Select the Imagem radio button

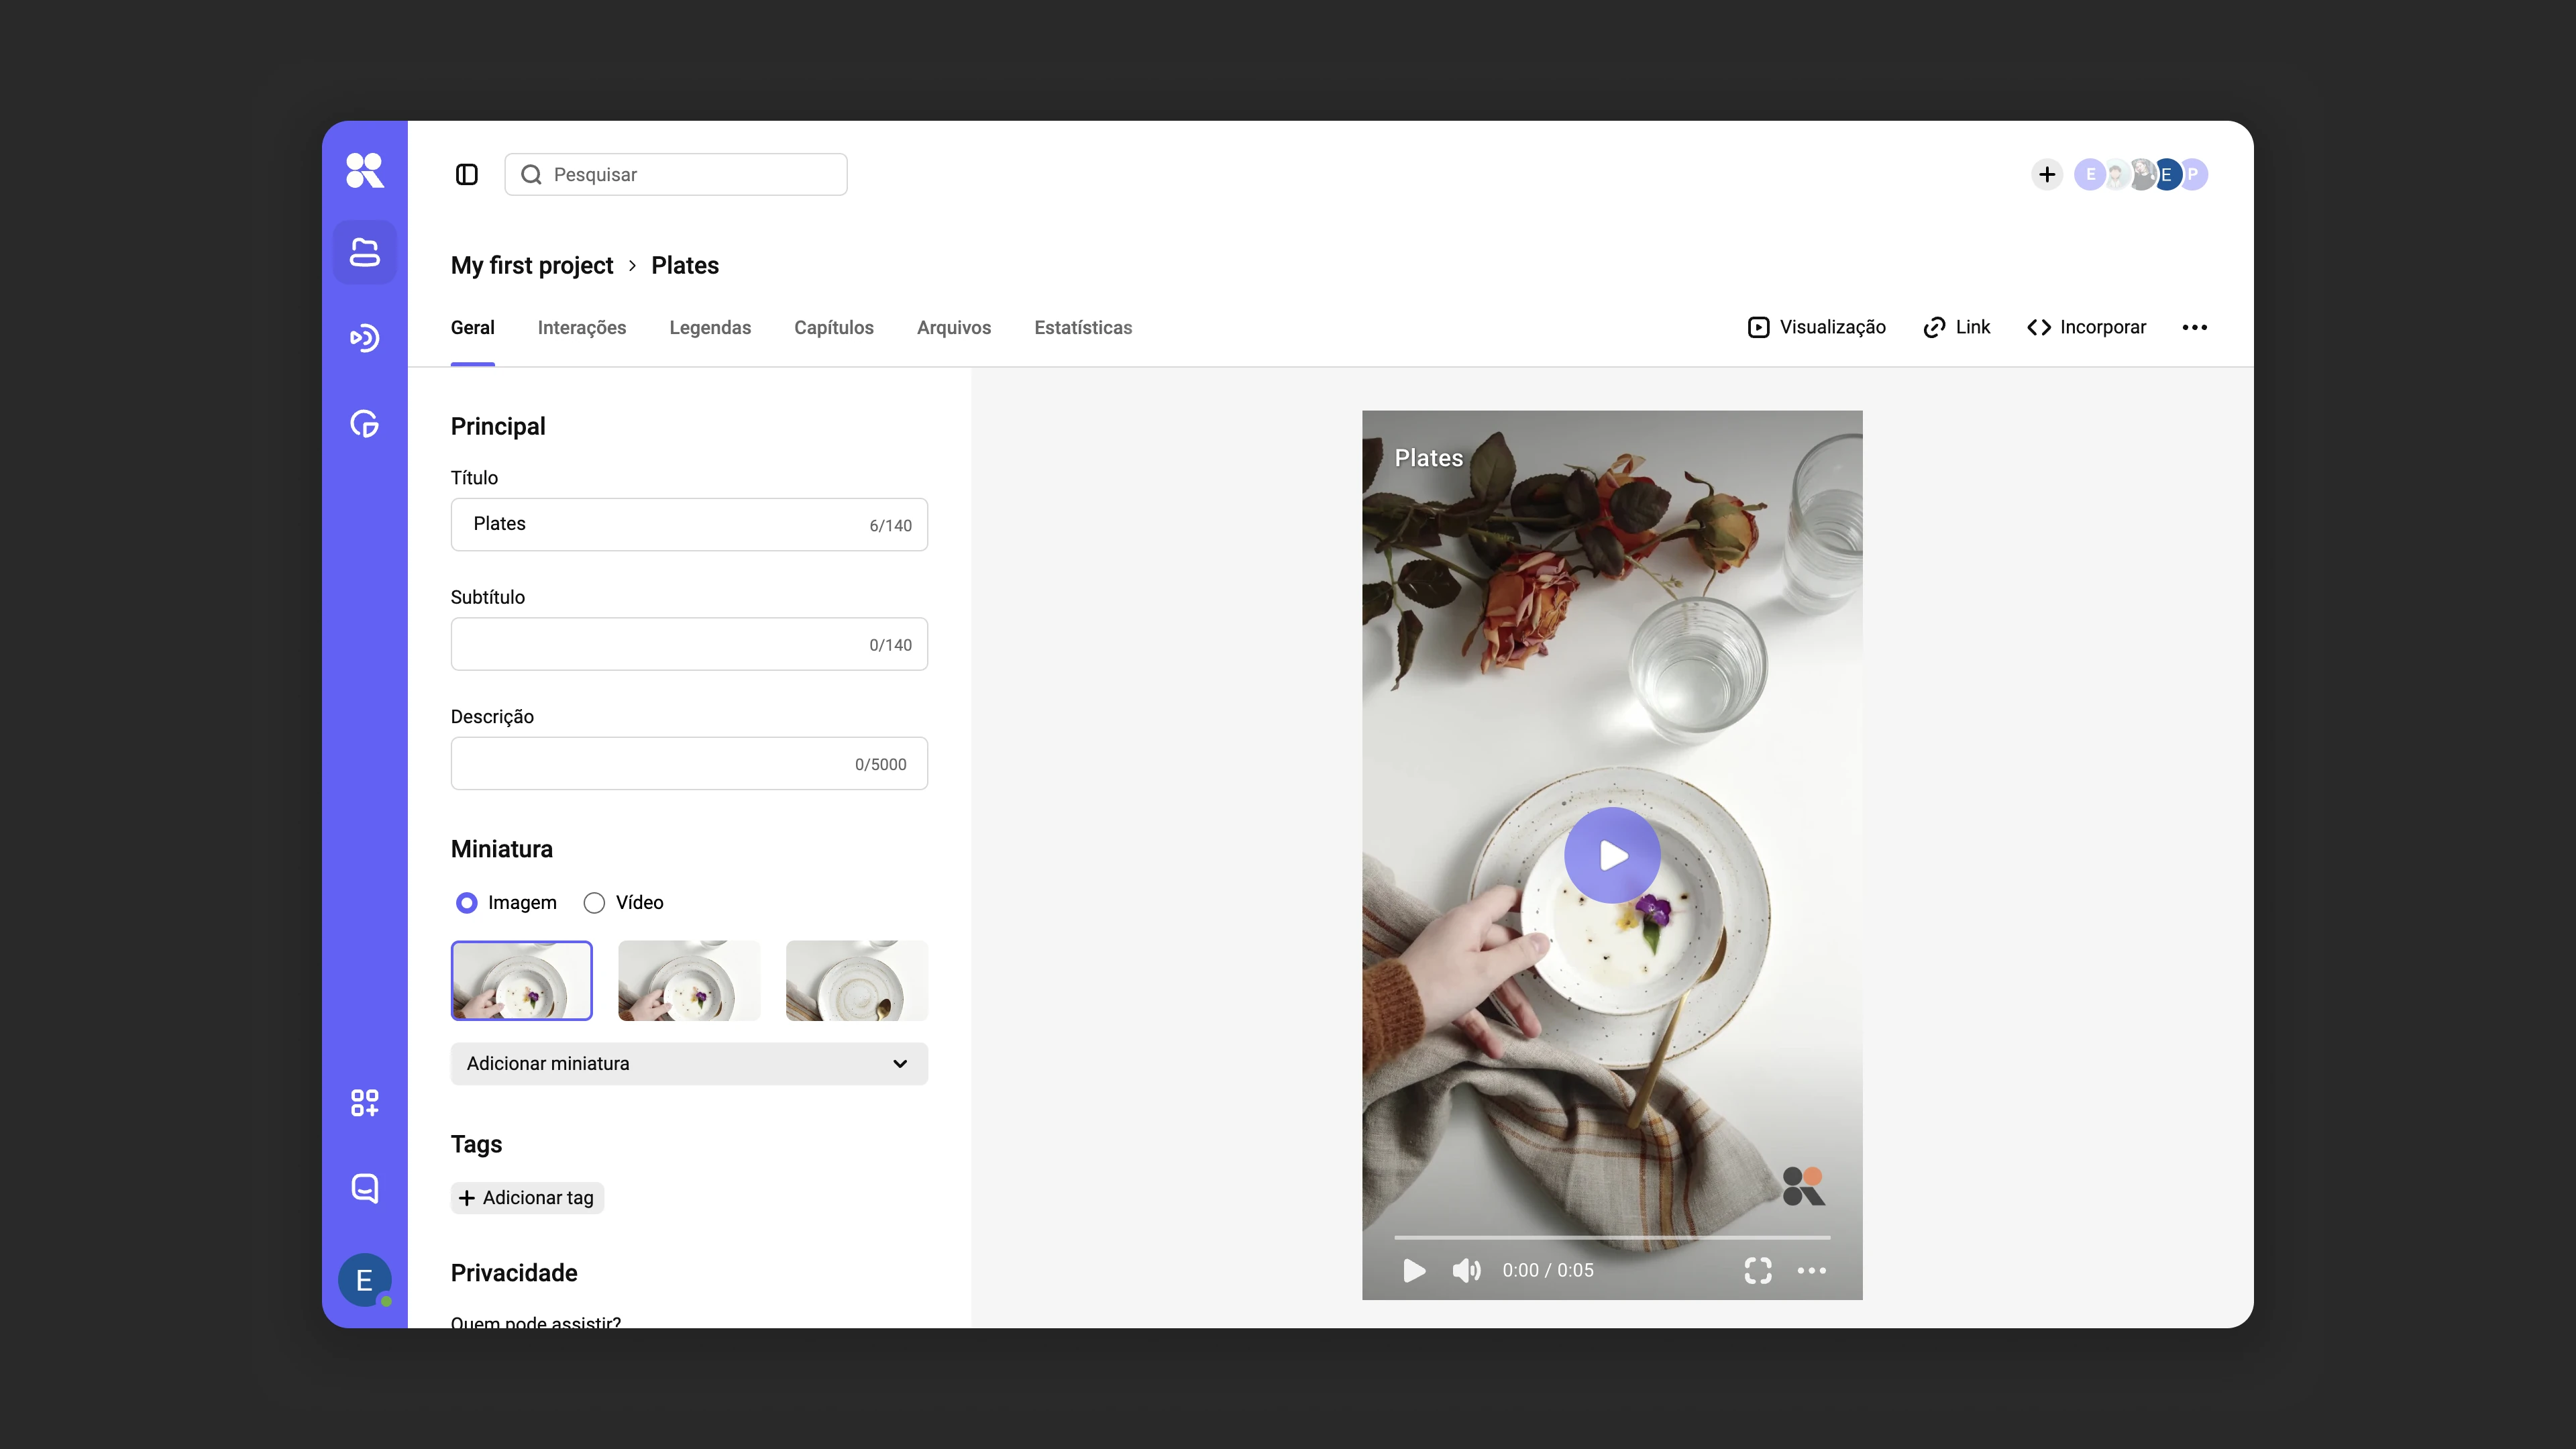[466, 903]
